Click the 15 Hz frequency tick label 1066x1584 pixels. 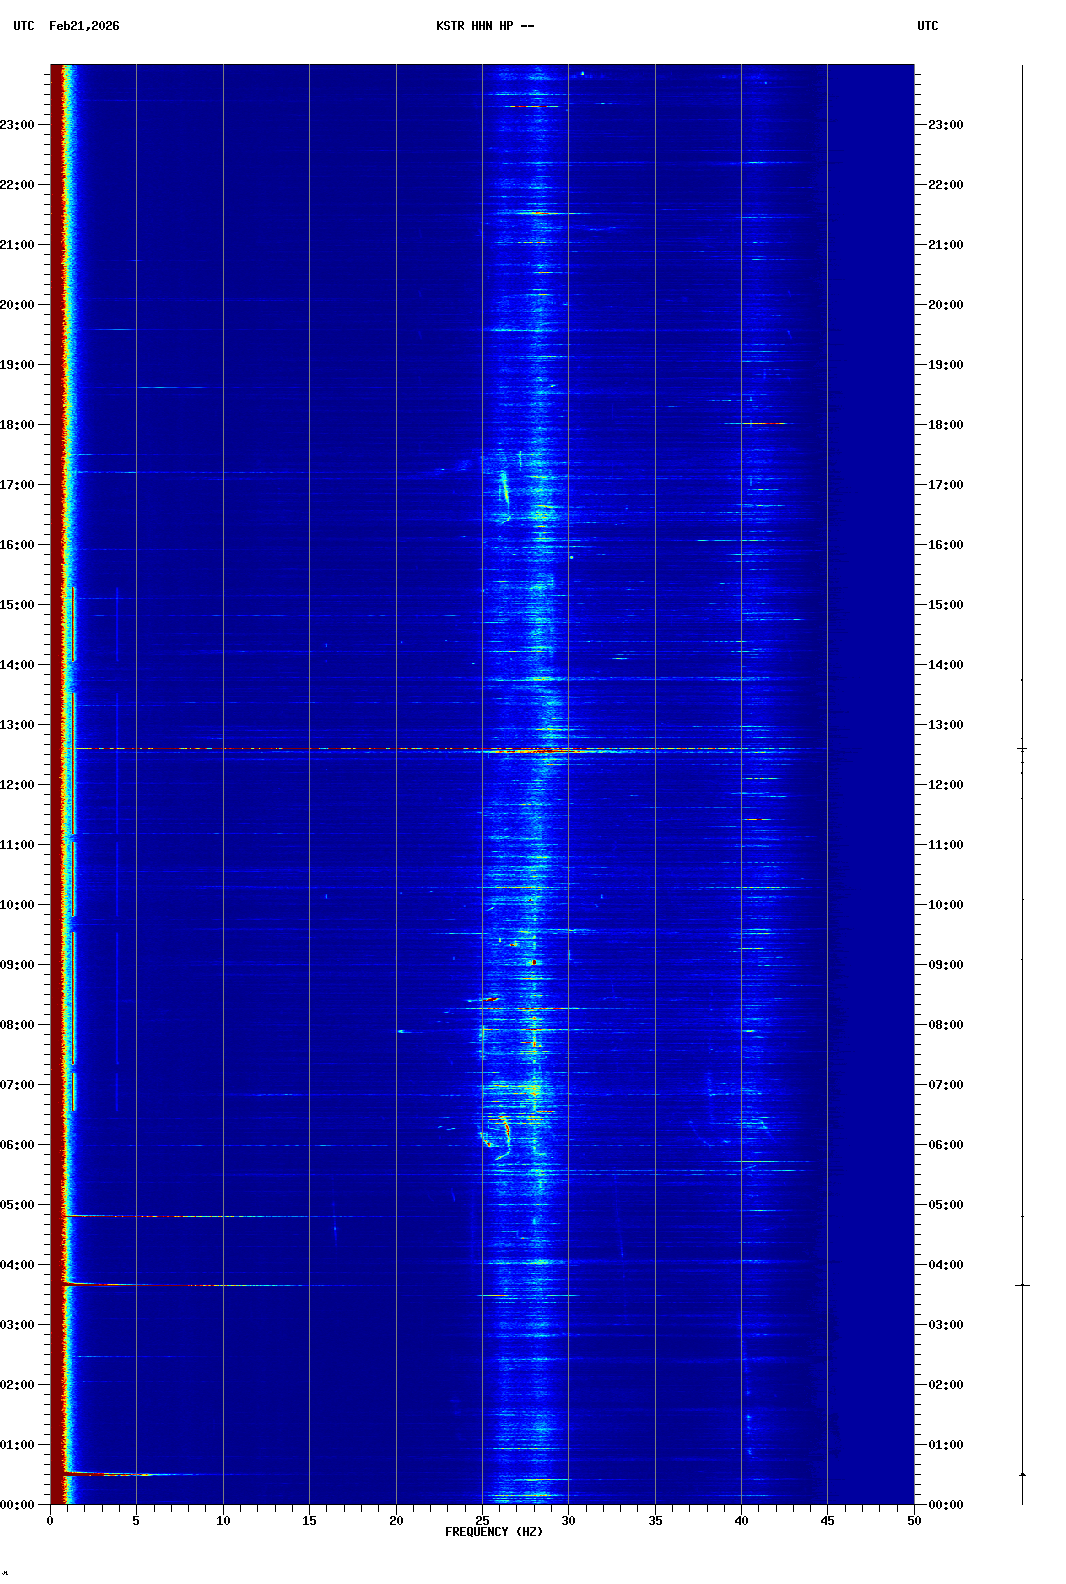(309, 1520)
